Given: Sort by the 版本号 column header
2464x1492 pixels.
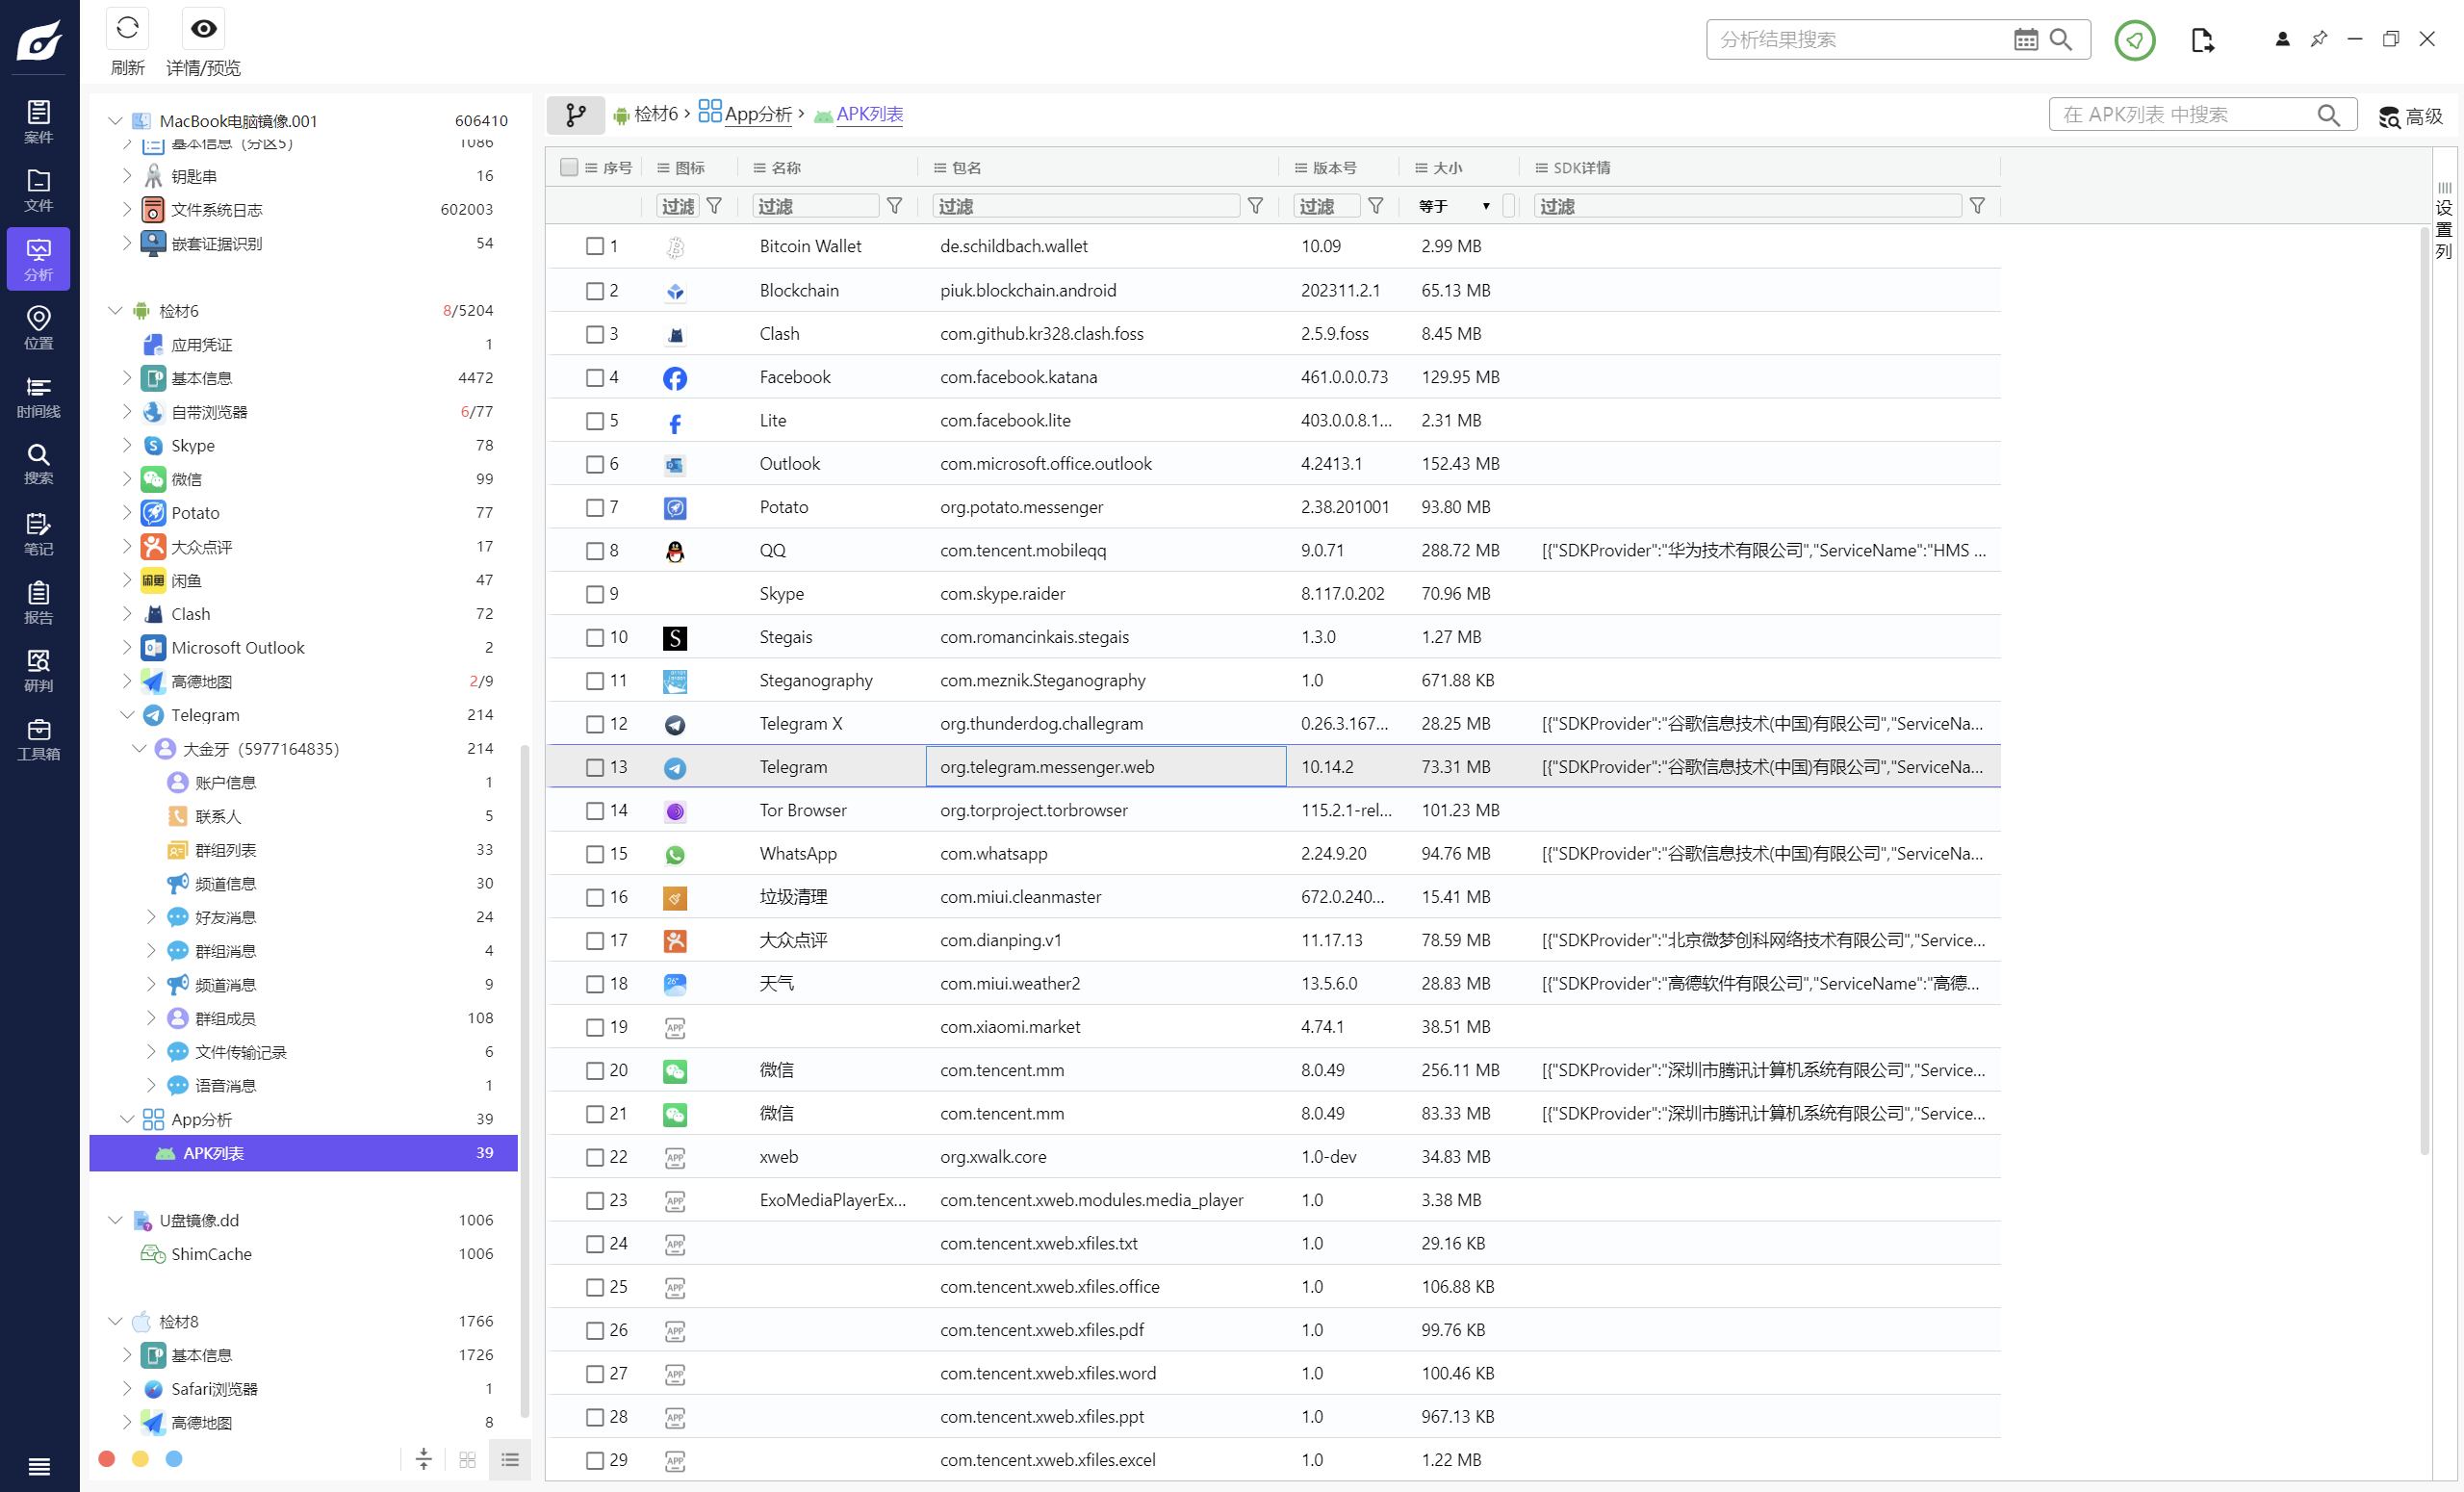Looking at the screenshot, I should (x=1335, y=168).
